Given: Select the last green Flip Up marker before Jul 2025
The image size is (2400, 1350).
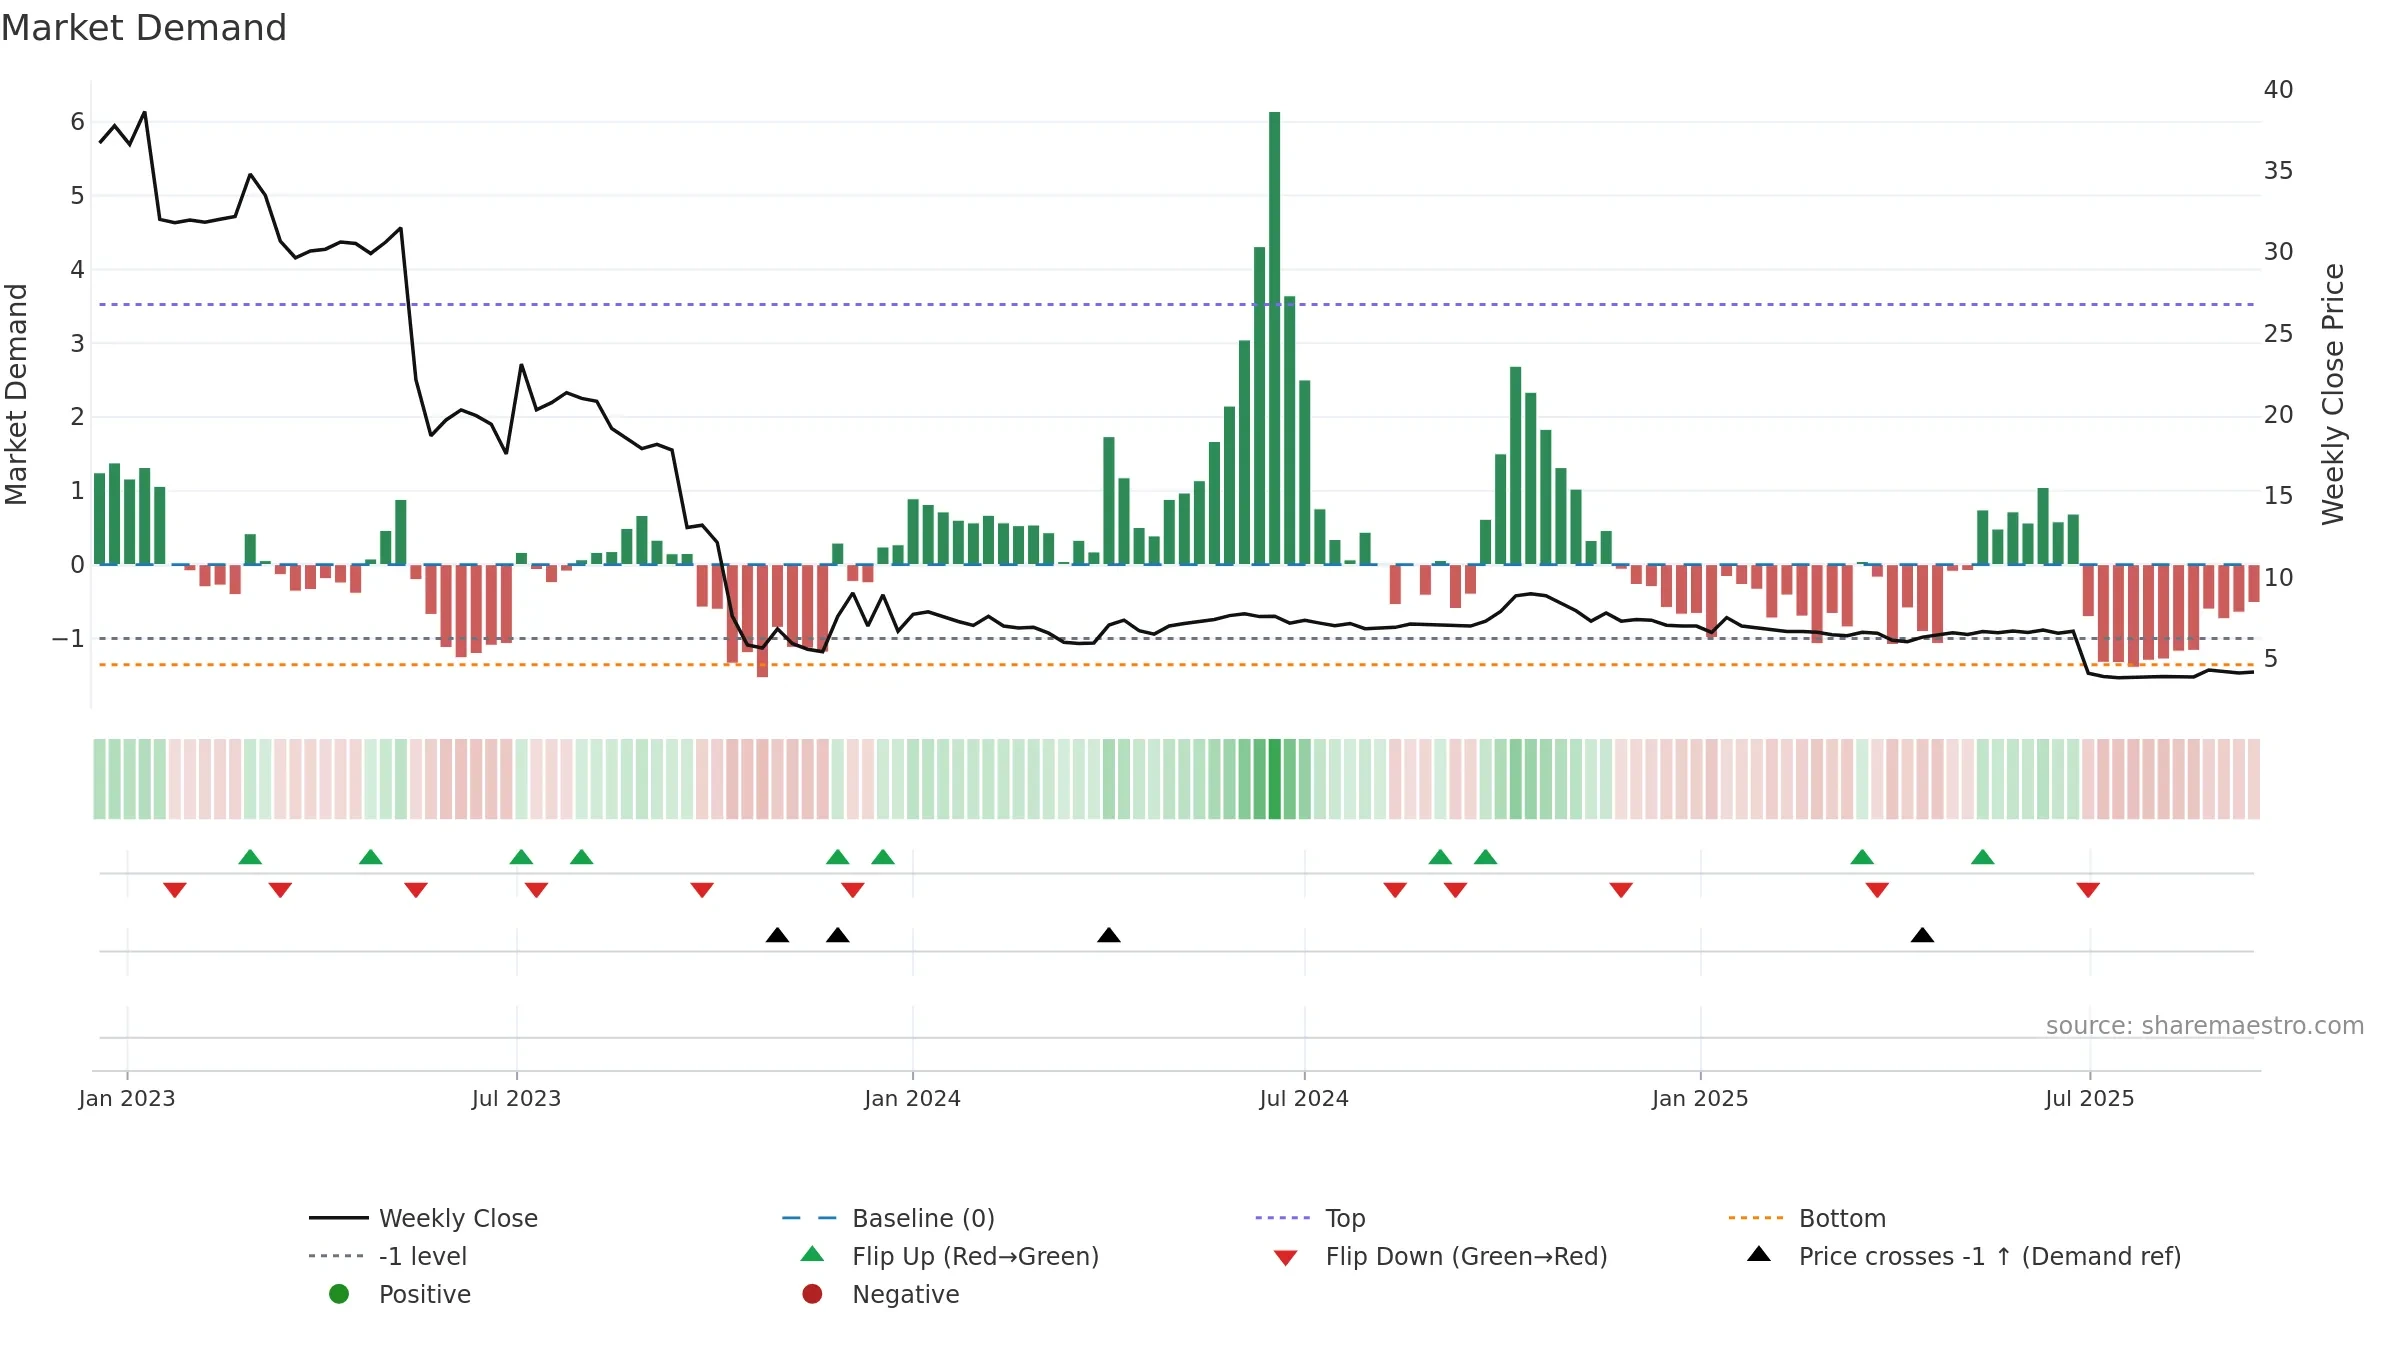Looking at the screenshot, I should (1982, 857).
